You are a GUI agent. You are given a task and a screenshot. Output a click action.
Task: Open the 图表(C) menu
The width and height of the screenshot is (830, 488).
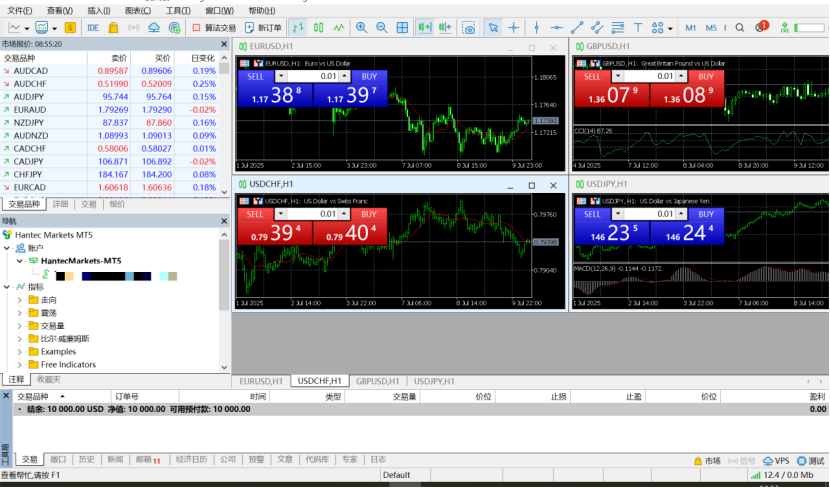138,11
